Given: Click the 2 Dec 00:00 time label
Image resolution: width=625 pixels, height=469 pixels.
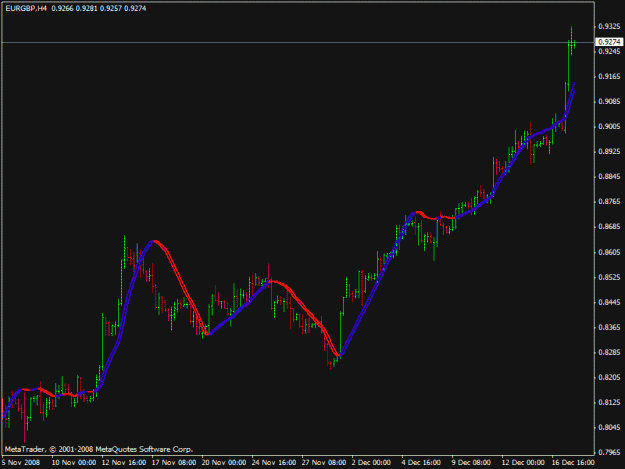Looking at the screenshot, I should [x=371, y=463].
